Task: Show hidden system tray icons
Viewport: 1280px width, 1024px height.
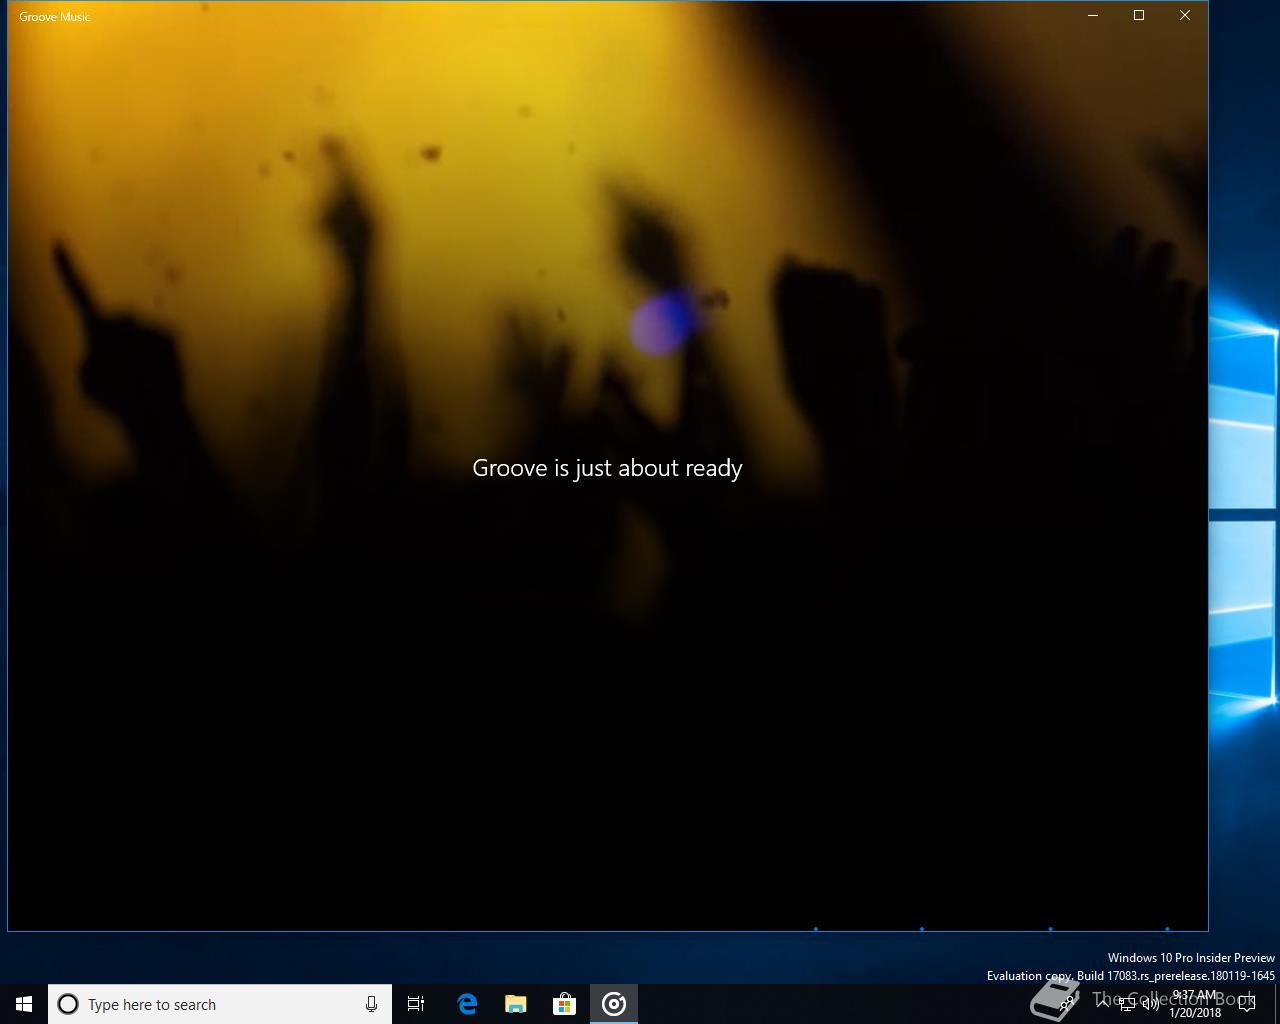Action: 1103,1003
